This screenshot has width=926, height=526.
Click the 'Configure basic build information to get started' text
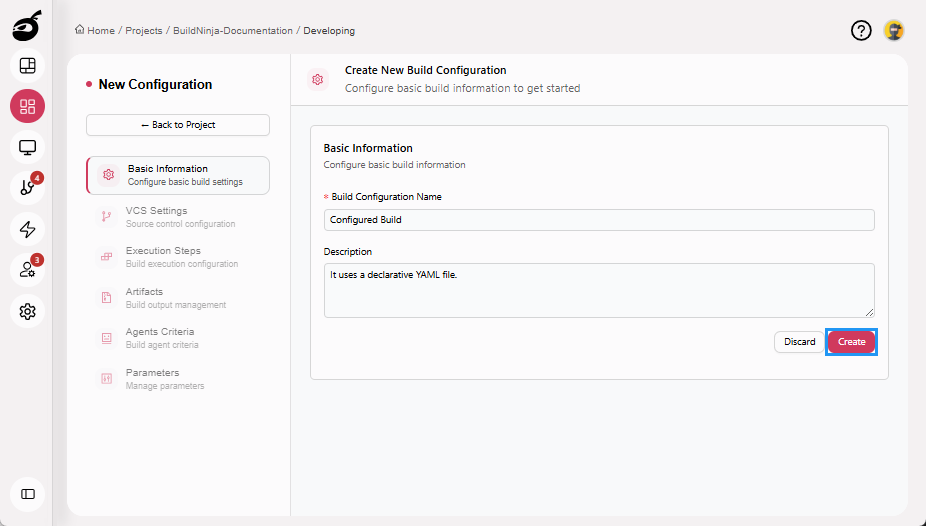tap(462, 88)
